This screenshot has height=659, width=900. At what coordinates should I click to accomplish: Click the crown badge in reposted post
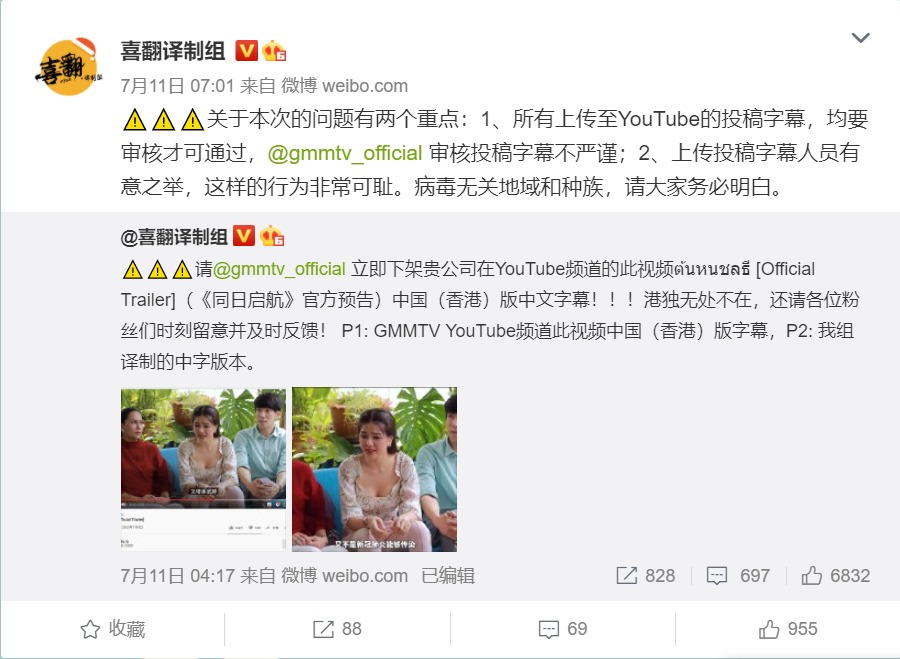tap(272, 236)
